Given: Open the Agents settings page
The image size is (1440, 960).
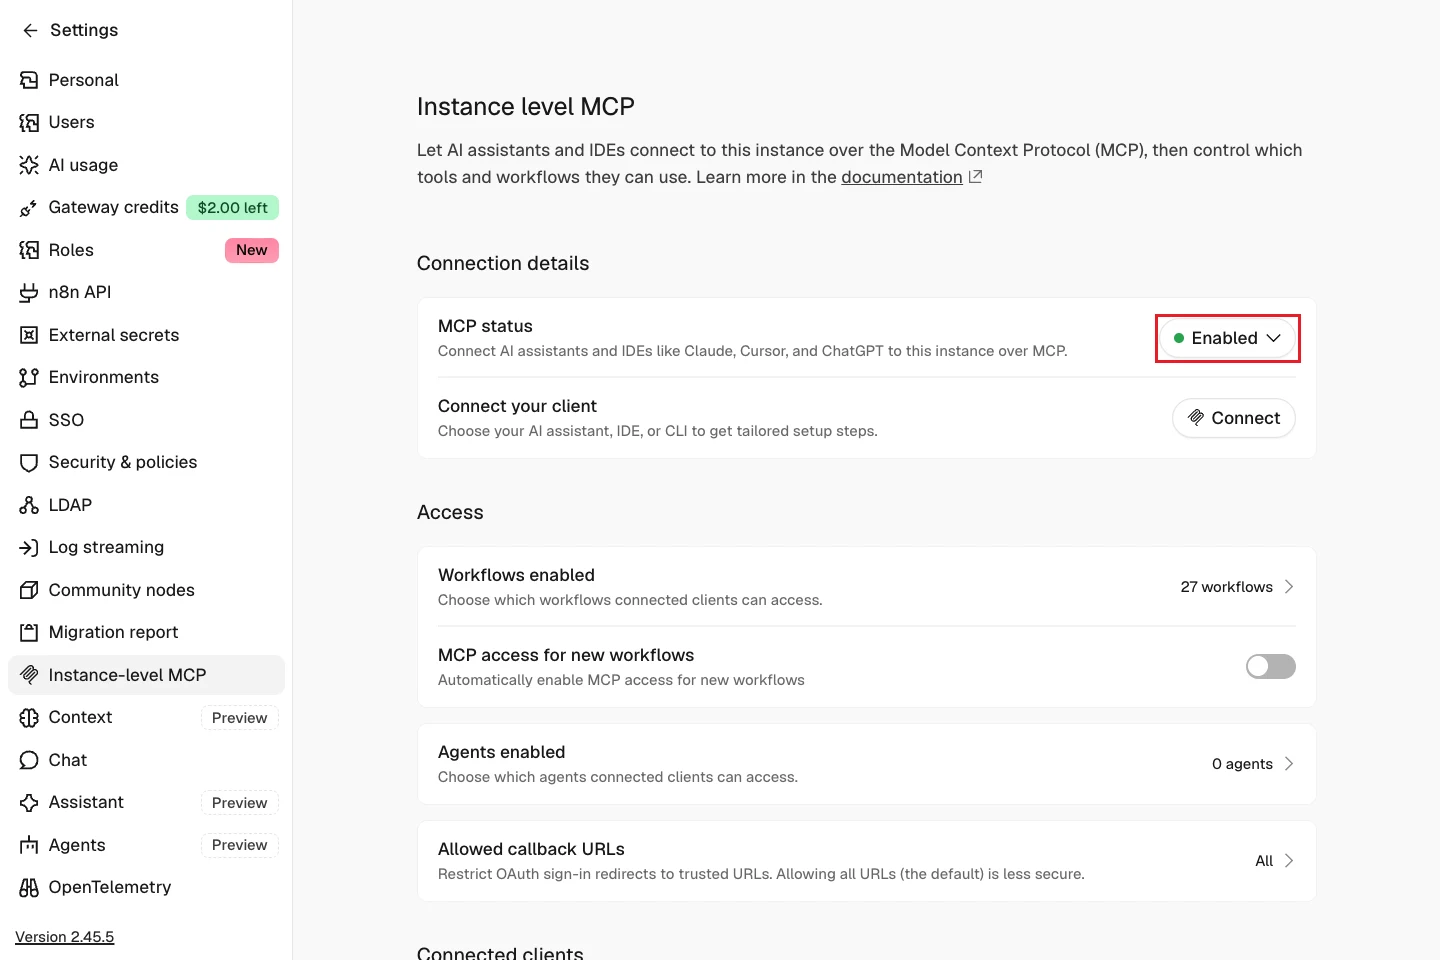Looking at the screenshot, I should (146, 845).
